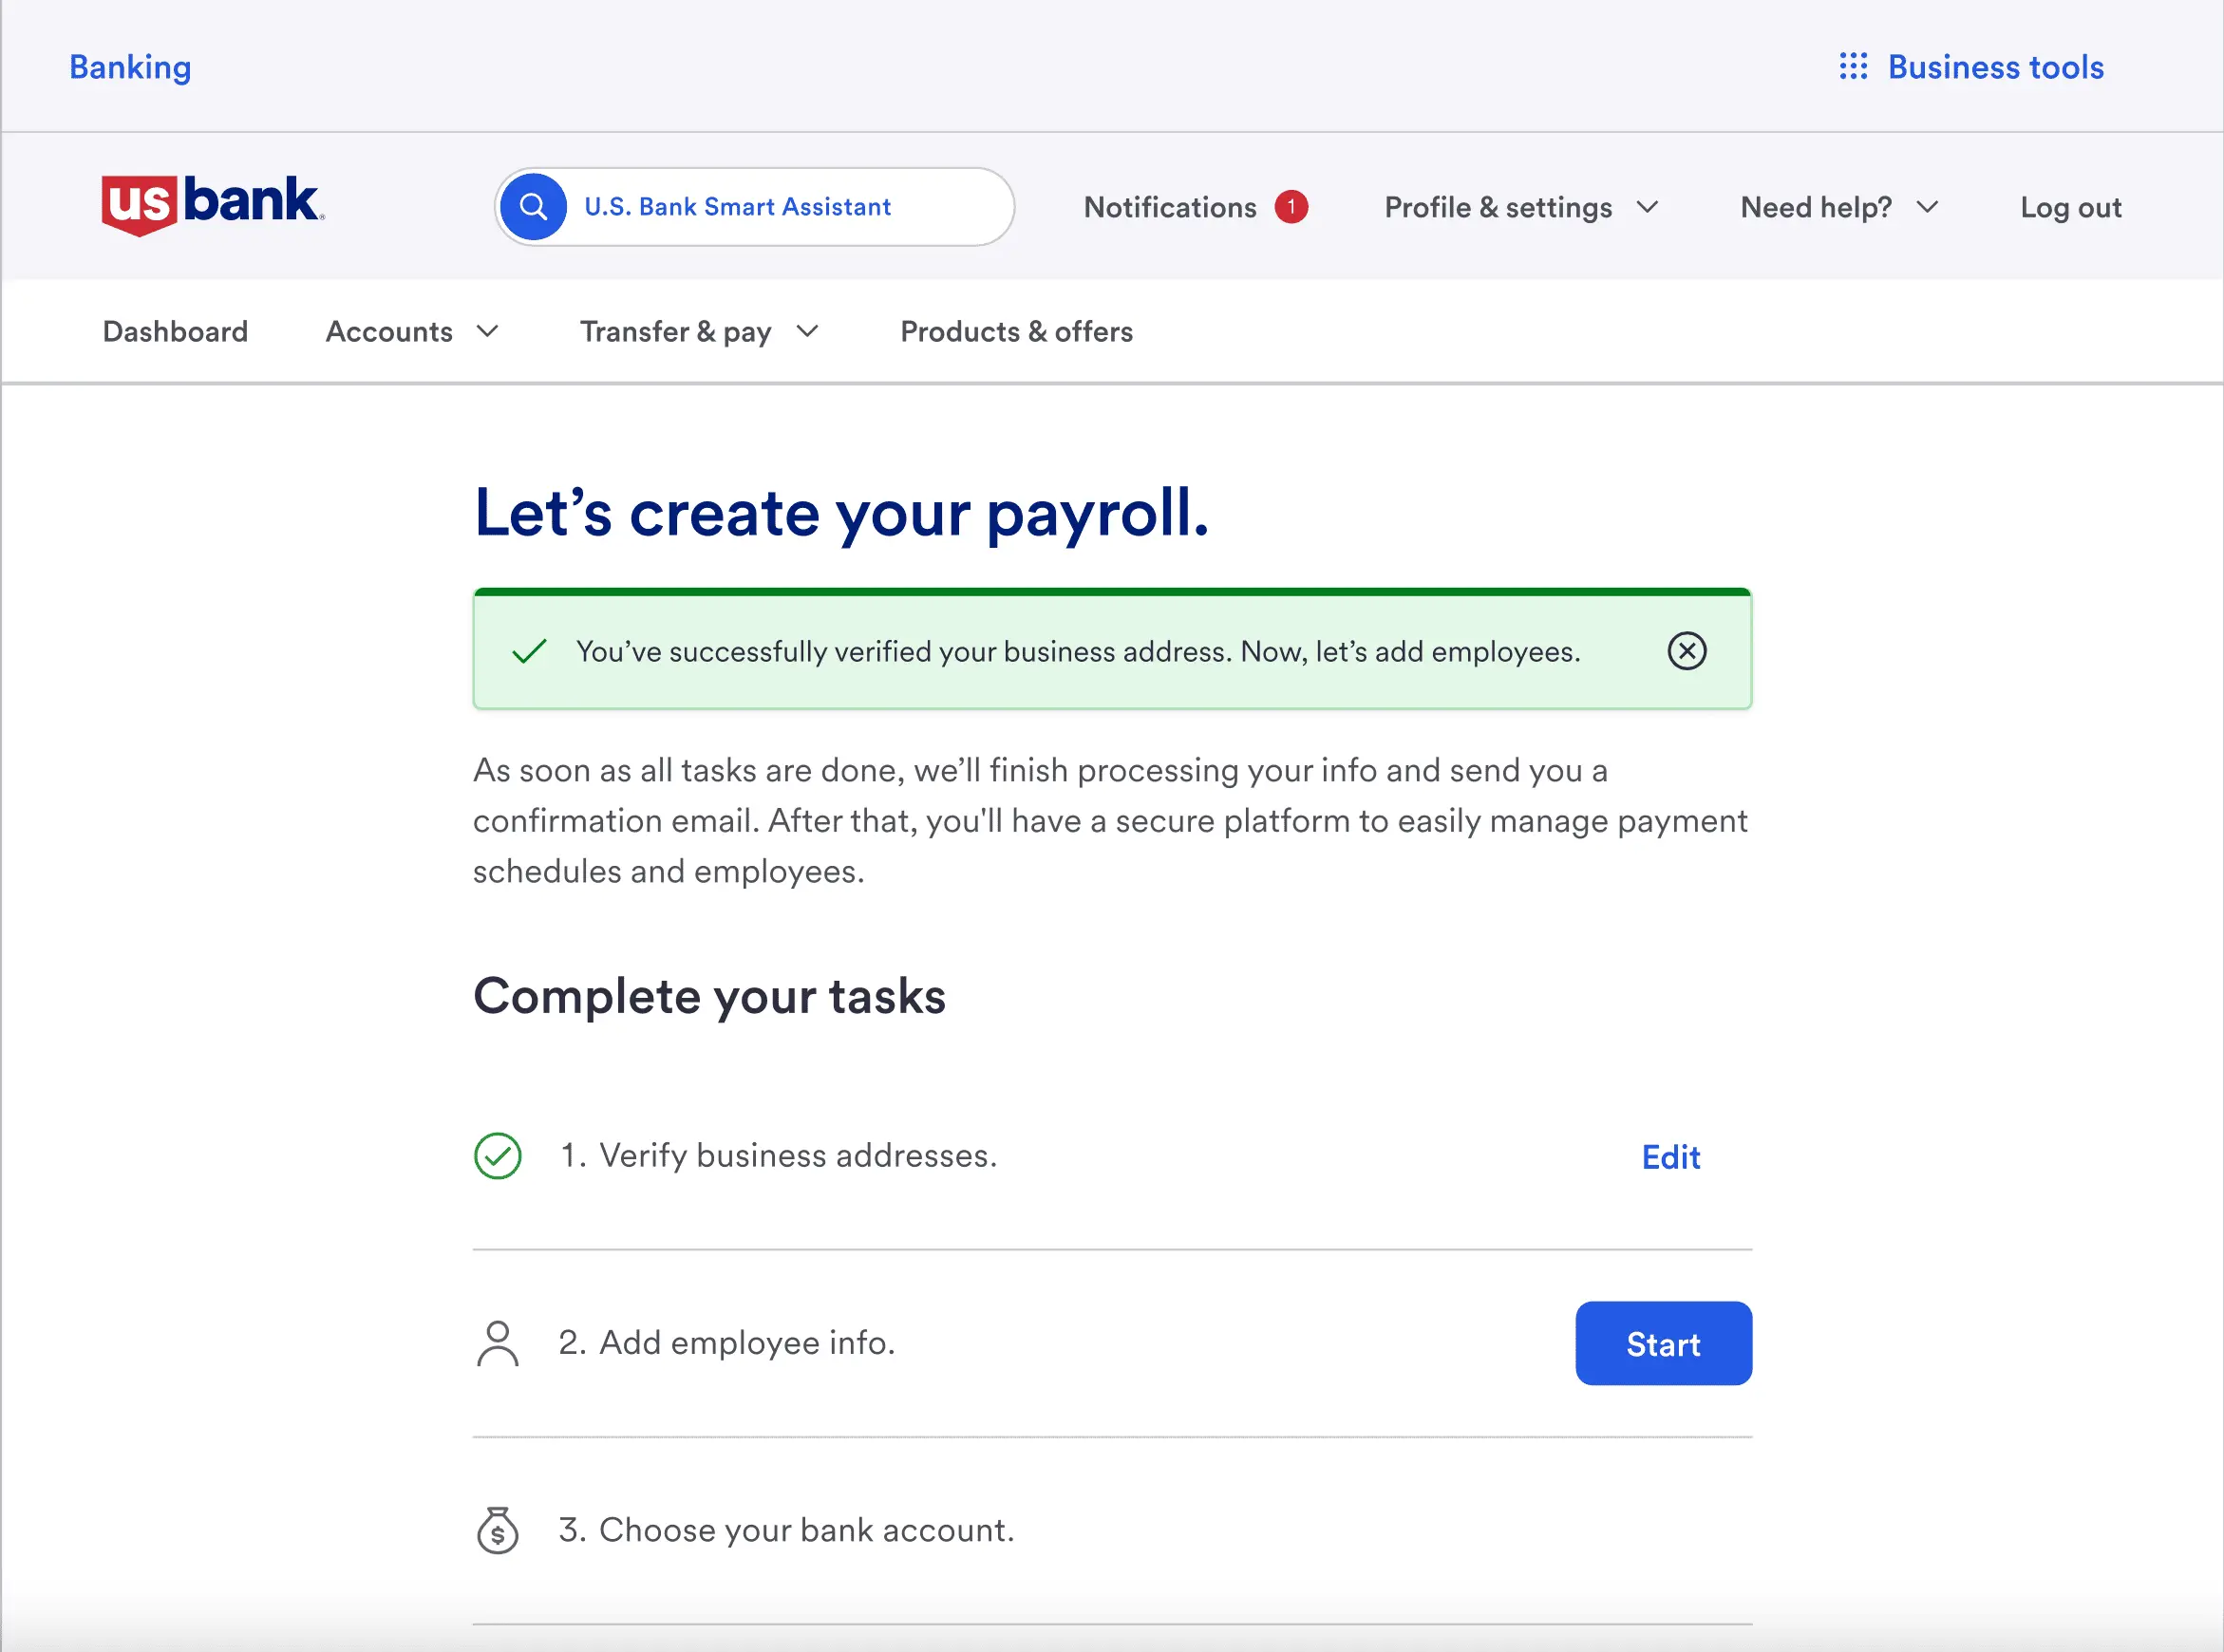This screenshot has width=2224, height=1652.
Task: Click the Business tools grid icon
Action: tap(1853, 67)
